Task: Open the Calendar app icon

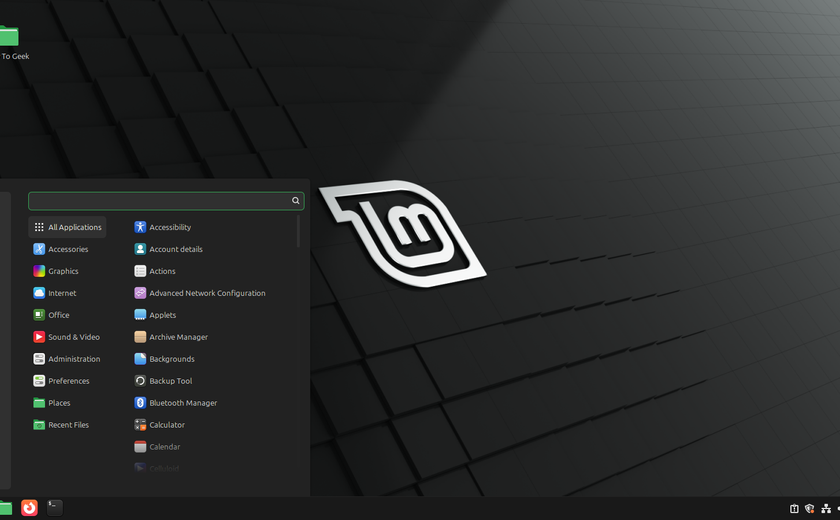Action: (140, 447)
